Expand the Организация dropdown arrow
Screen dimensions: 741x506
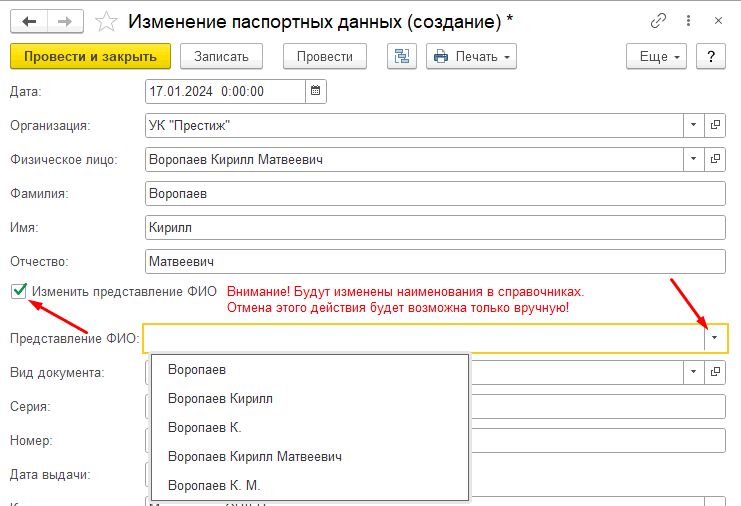click(694, 125)
